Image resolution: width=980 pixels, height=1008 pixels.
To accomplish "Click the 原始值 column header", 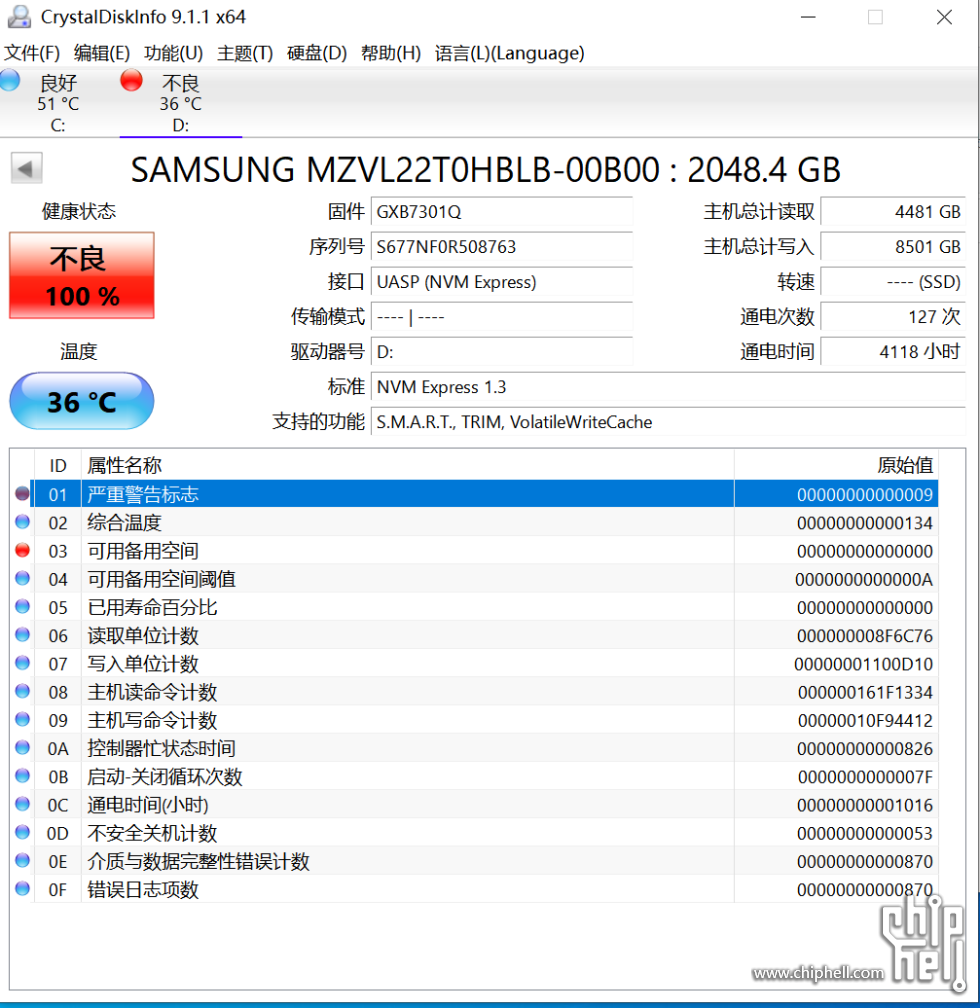I will (836, 465).
